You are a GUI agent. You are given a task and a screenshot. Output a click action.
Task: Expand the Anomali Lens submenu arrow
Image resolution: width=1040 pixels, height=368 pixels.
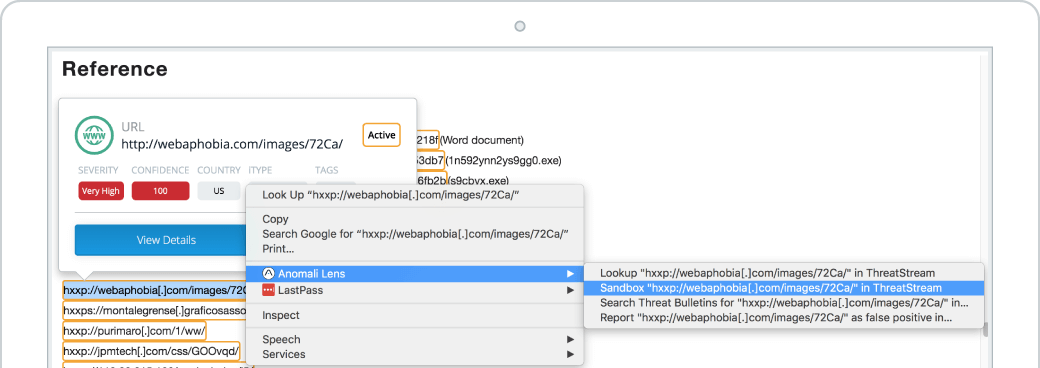pyautogui.click(x=570, y=273)
